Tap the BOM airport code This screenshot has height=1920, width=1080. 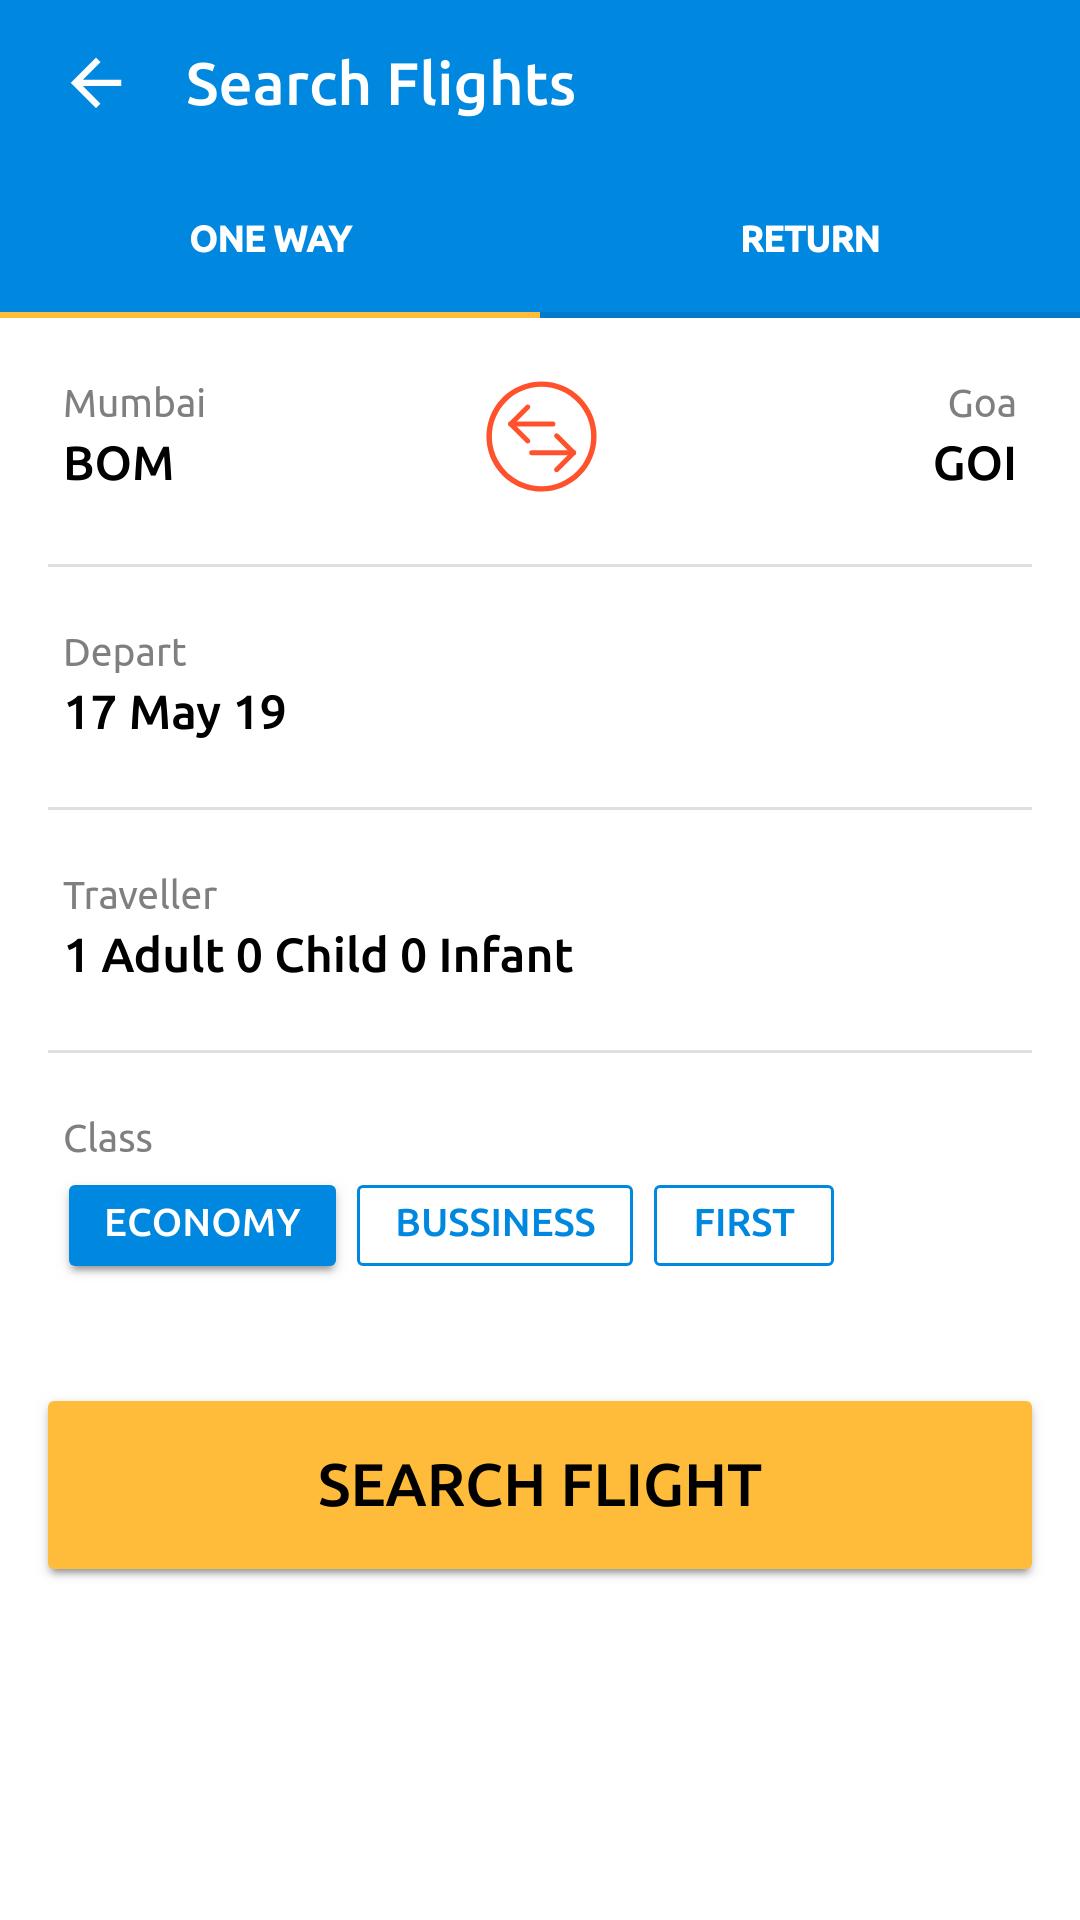119,464
